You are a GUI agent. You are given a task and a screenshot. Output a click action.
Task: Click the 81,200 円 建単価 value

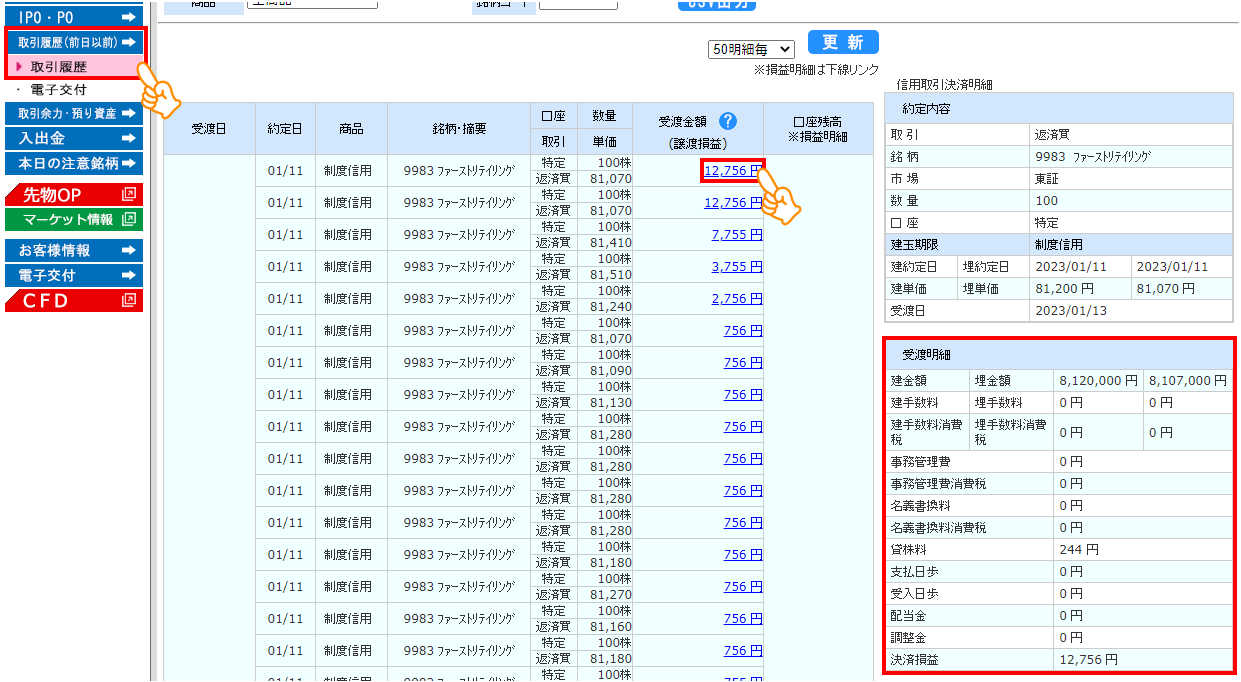1065,288
